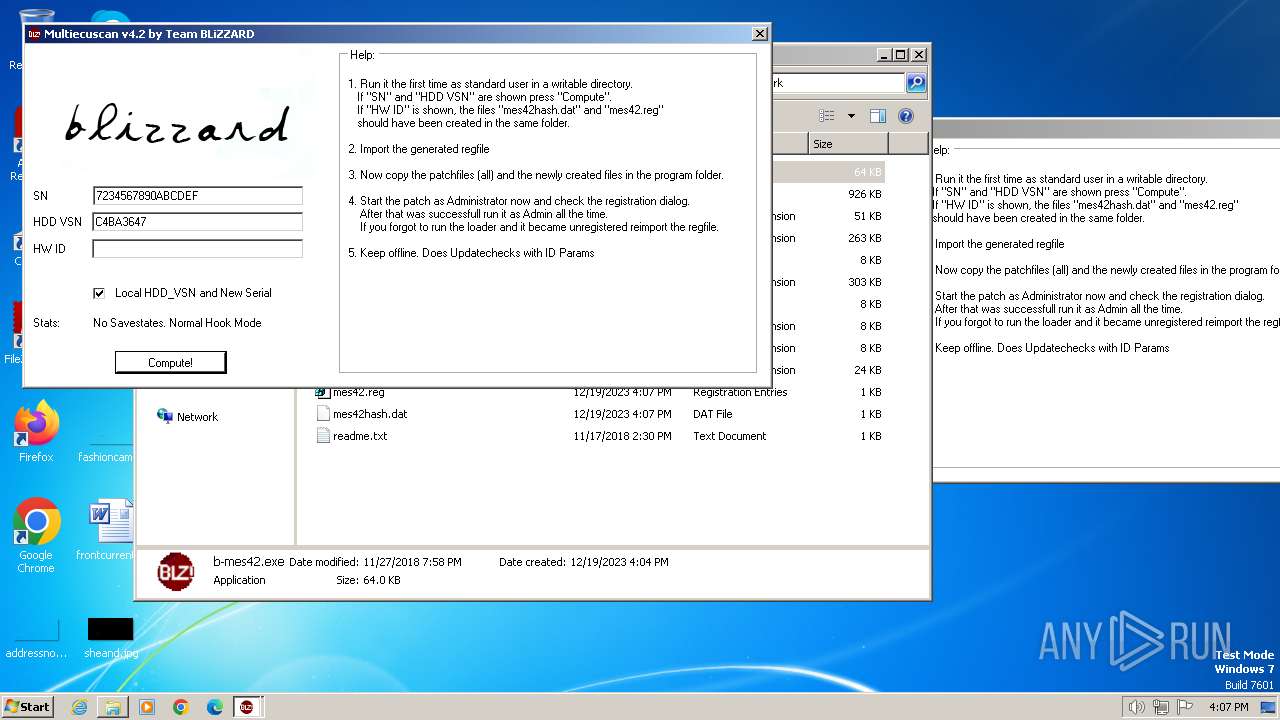
Task: Click the readme.txt file icon
Action: pos(322,436)
